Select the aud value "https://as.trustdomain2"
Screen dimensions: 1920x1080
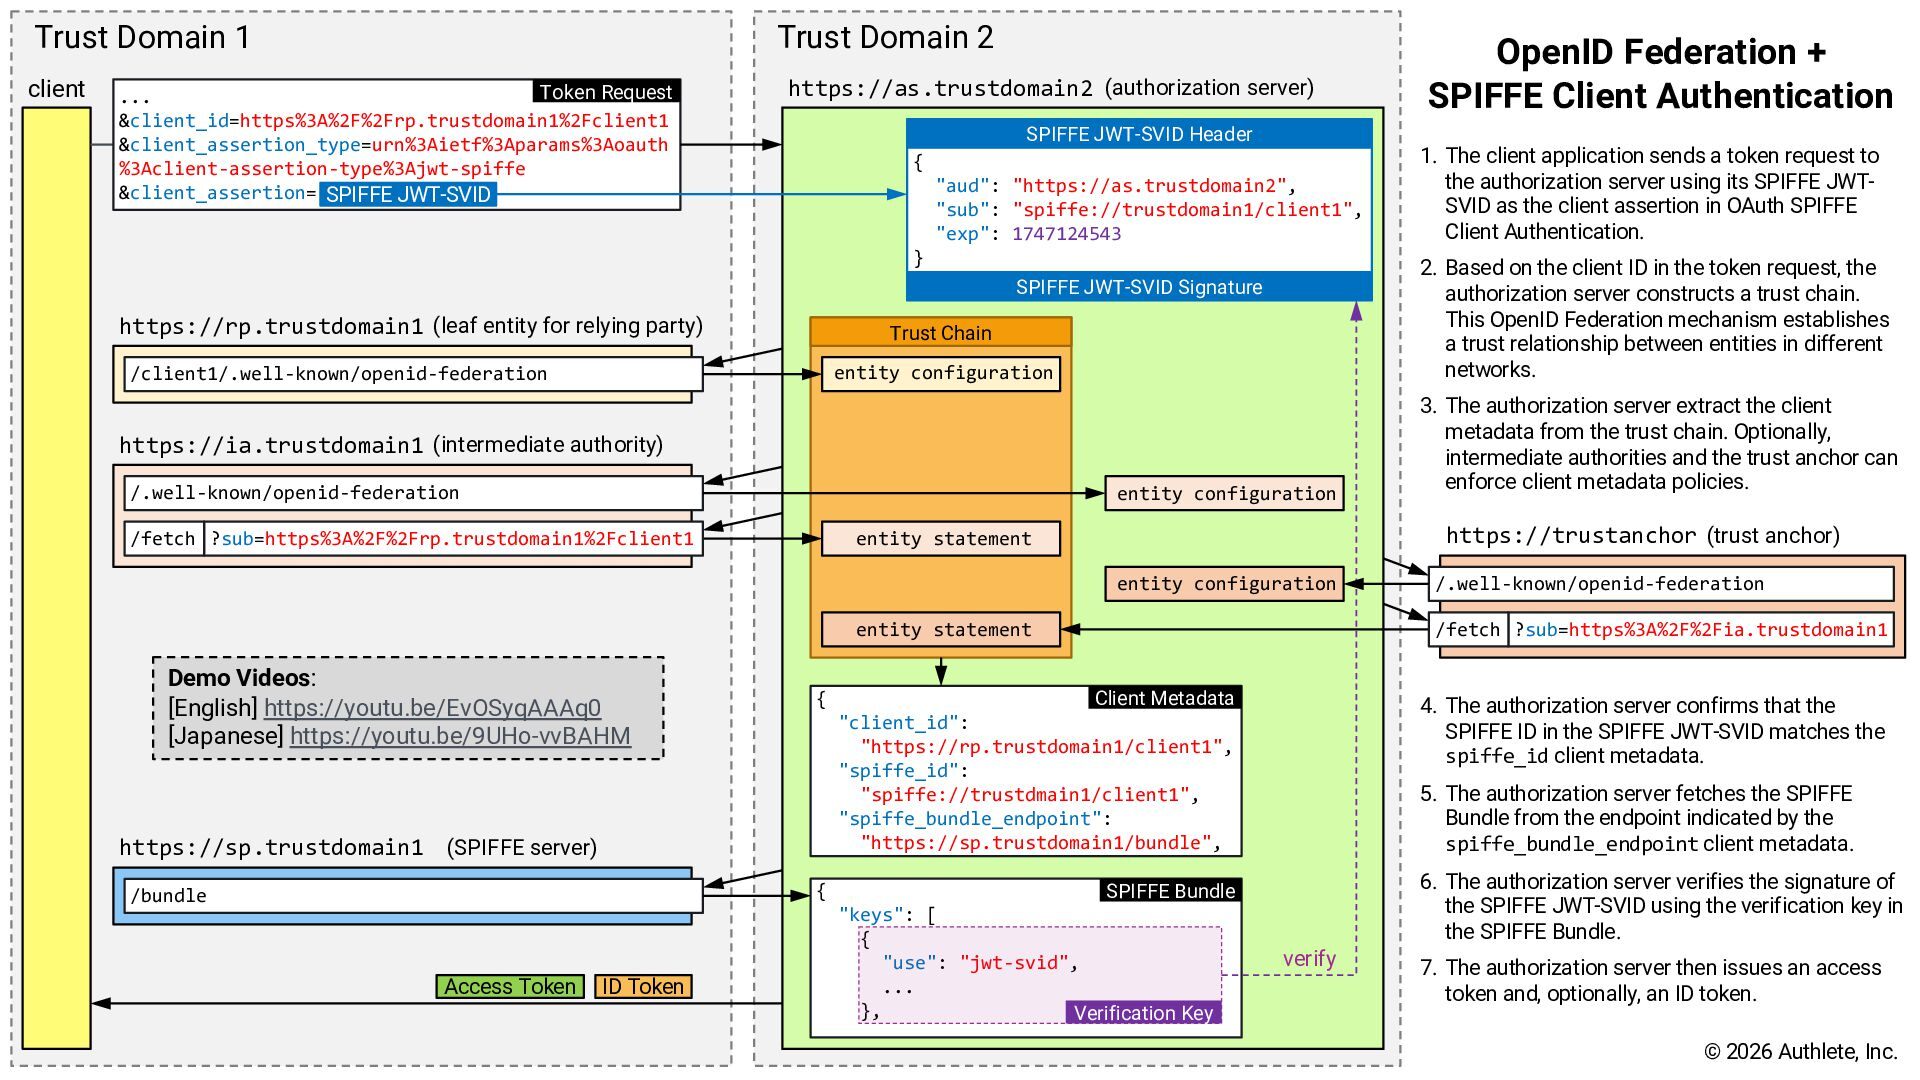(x=1150, y=186)
